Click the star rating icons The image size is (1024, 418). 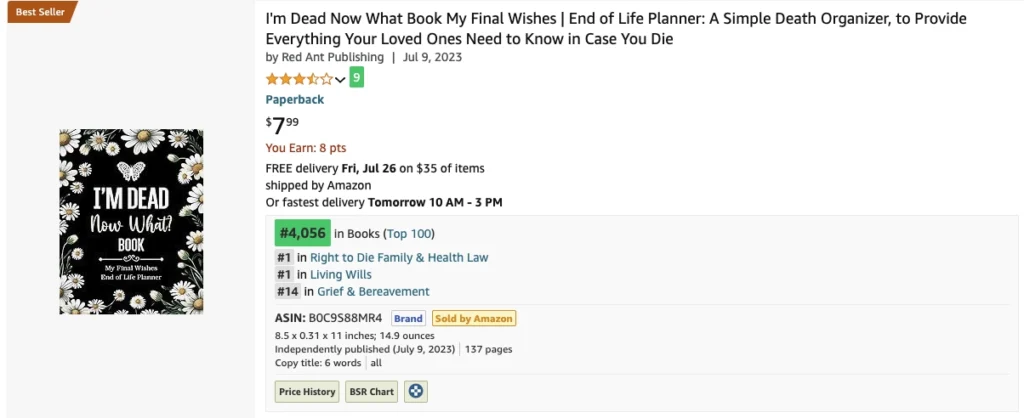(x=299, y=79)
